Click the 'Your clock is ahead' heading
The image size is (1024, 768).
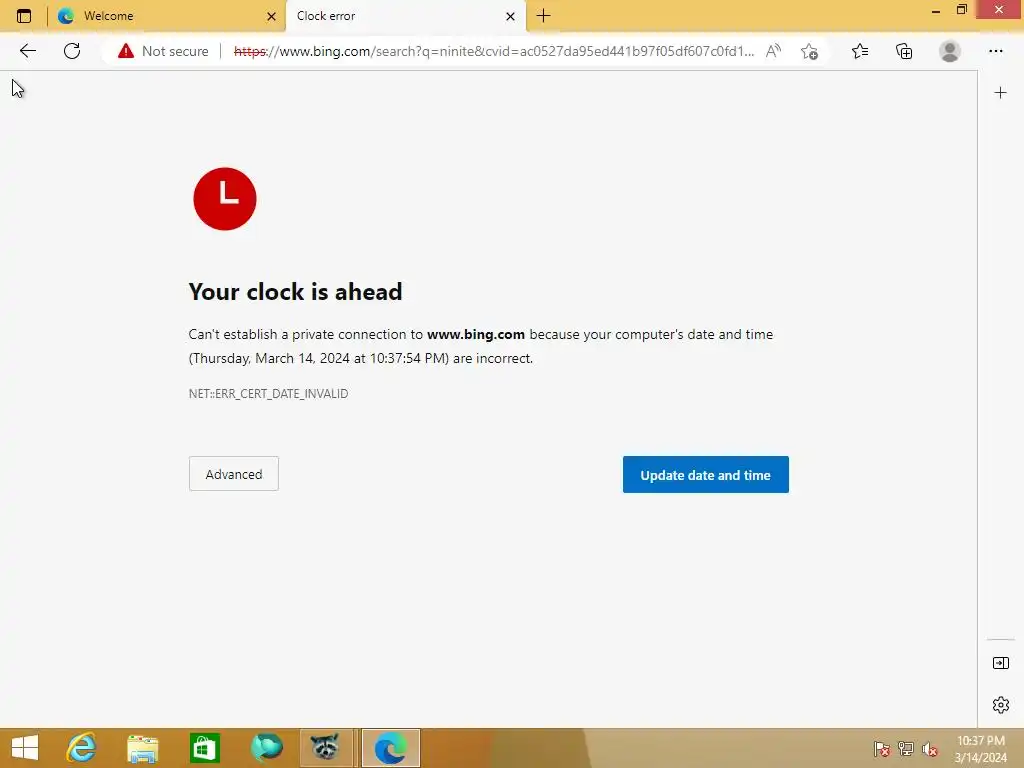coord(295,291)
